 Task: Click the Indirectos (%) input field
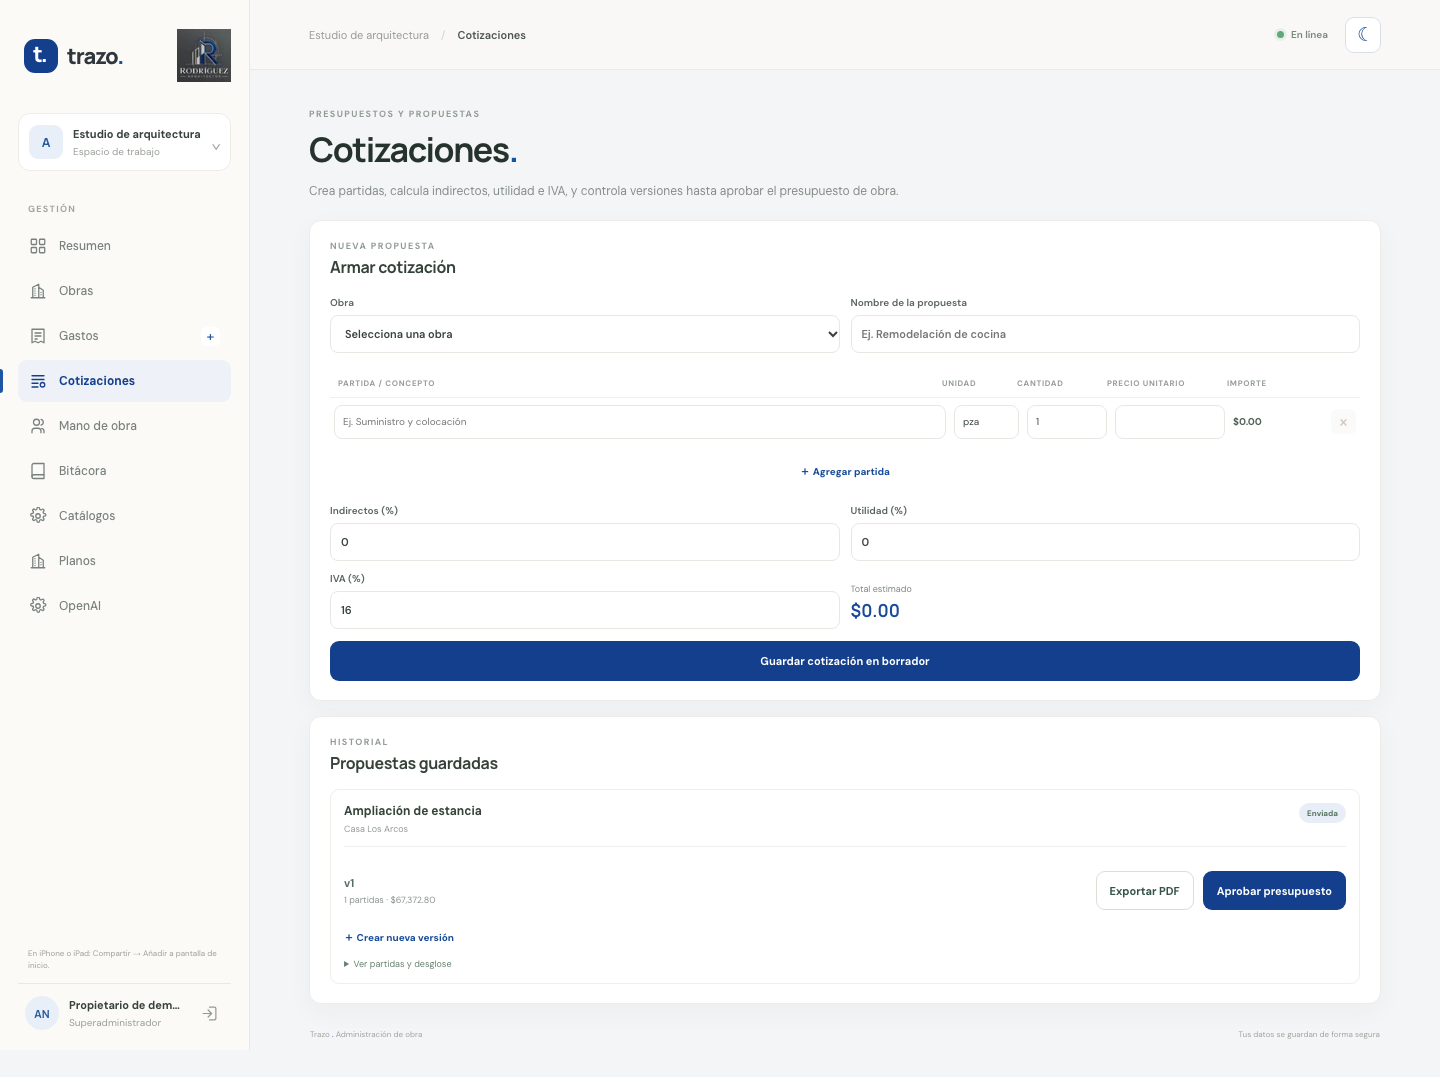point(585,542)
